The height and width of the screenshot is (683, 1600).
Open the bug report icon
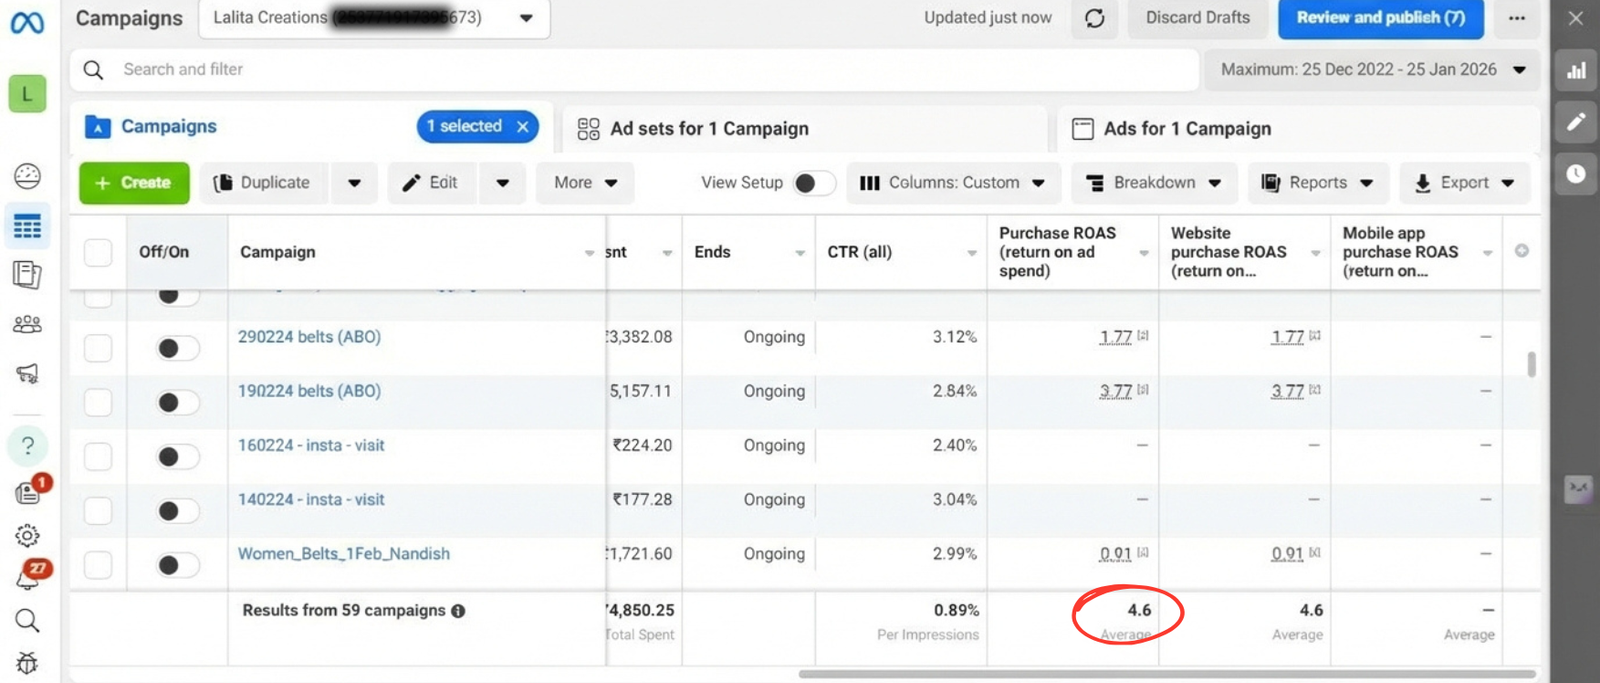click(27, 663)
